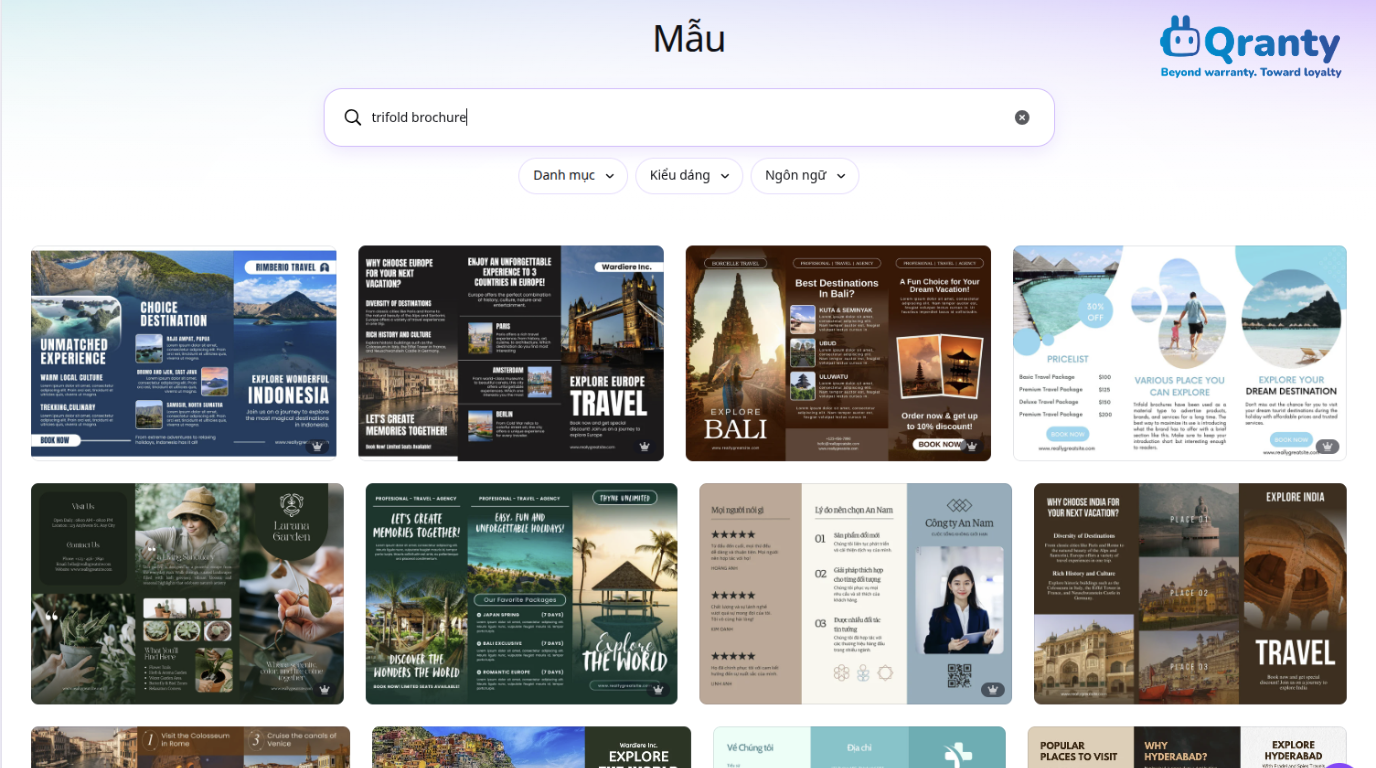Open the Colosseum in Rome brochure template

(x=190, y=747)
